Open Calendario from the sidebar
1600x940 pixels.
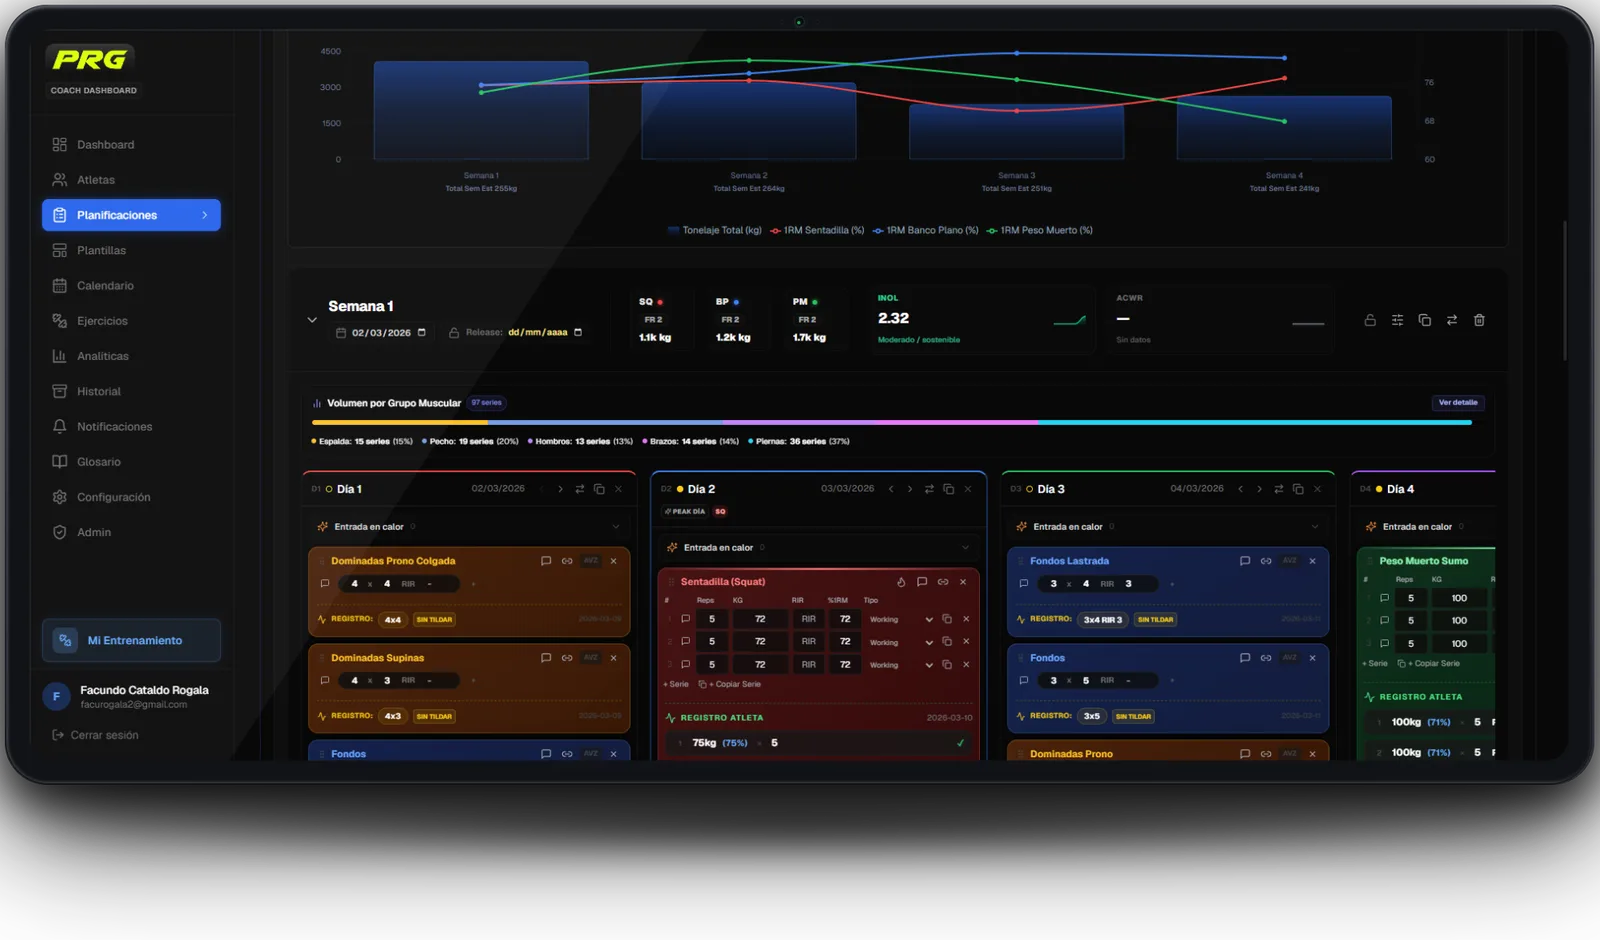tap(131, 286)
